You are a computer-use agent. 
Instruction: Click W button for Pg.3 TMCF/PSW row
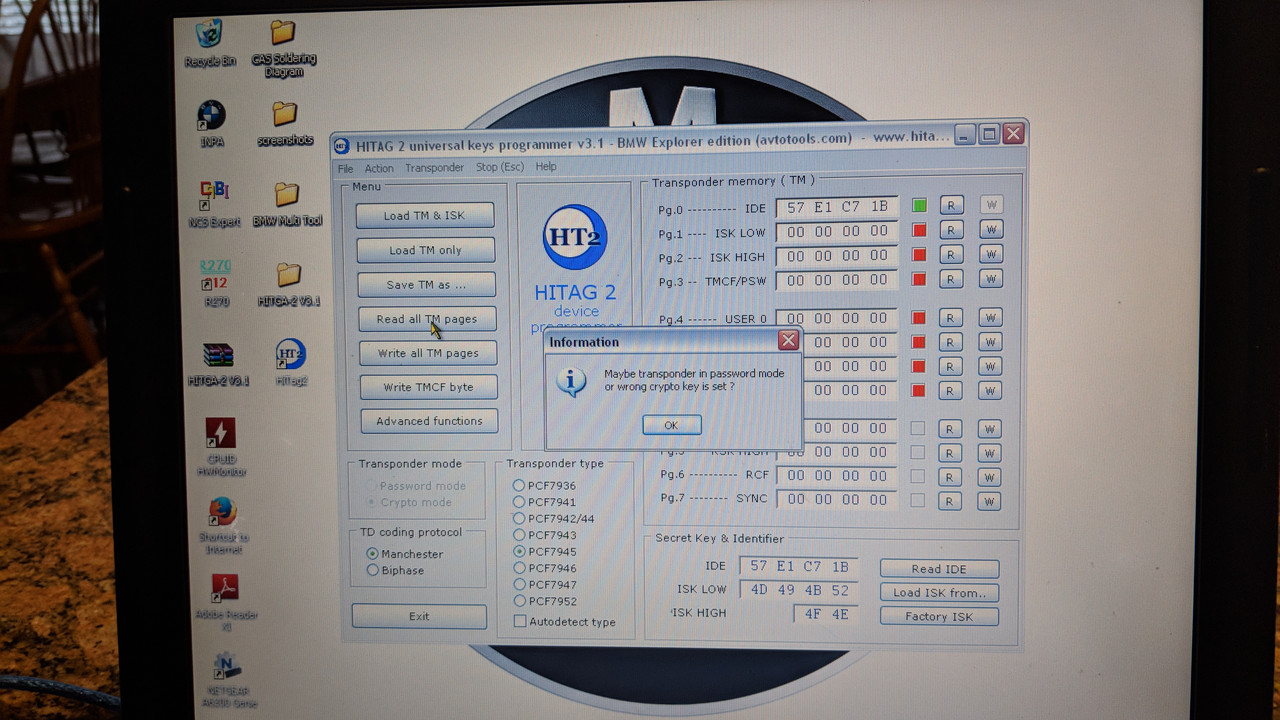point(990,279)
